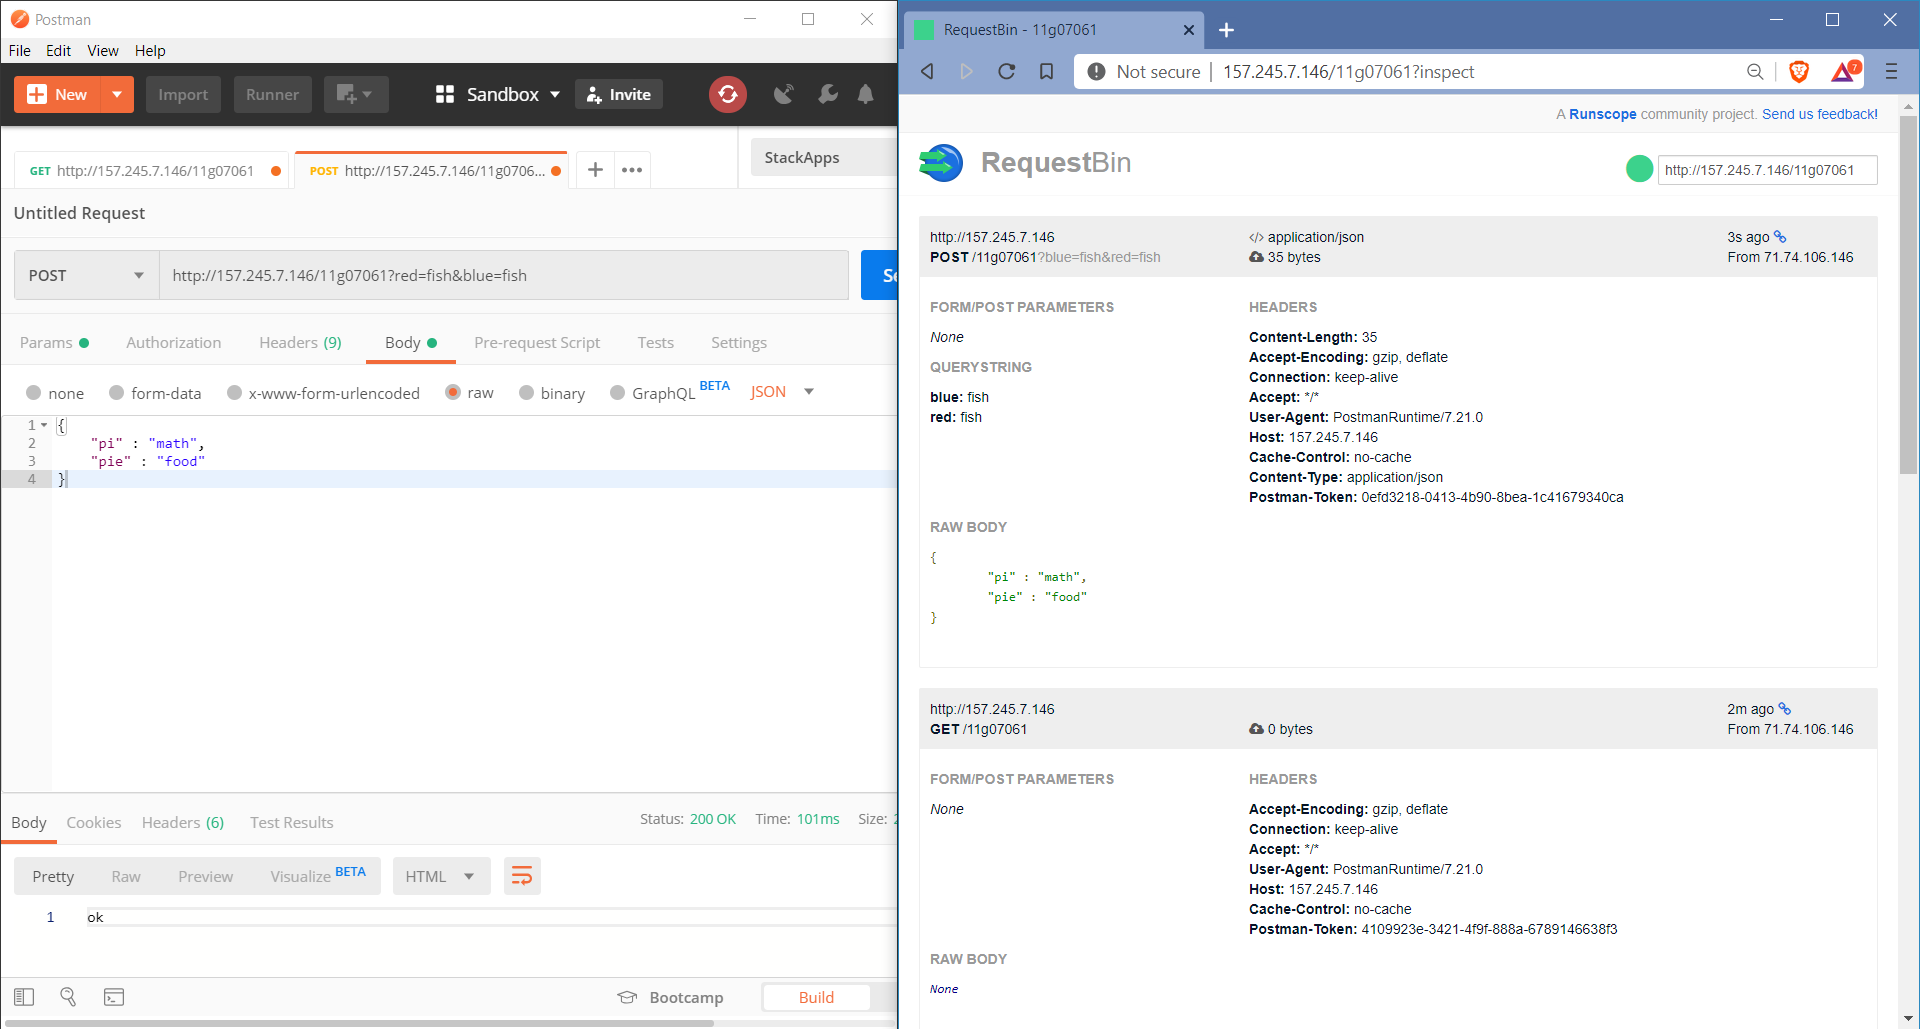
Task: Choose the binary body option
Action: pyautogui.click(x=527, y=393)
